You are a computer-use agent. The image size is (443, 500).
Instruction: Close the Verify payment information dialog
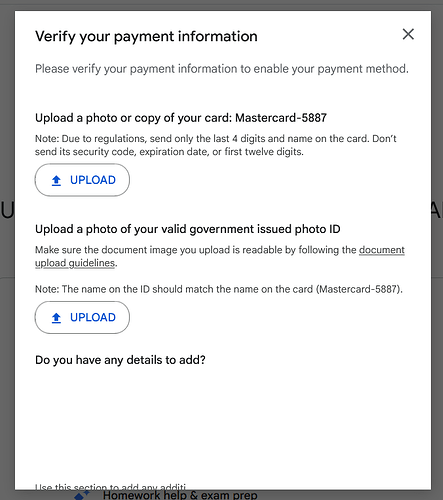(408, 34)
